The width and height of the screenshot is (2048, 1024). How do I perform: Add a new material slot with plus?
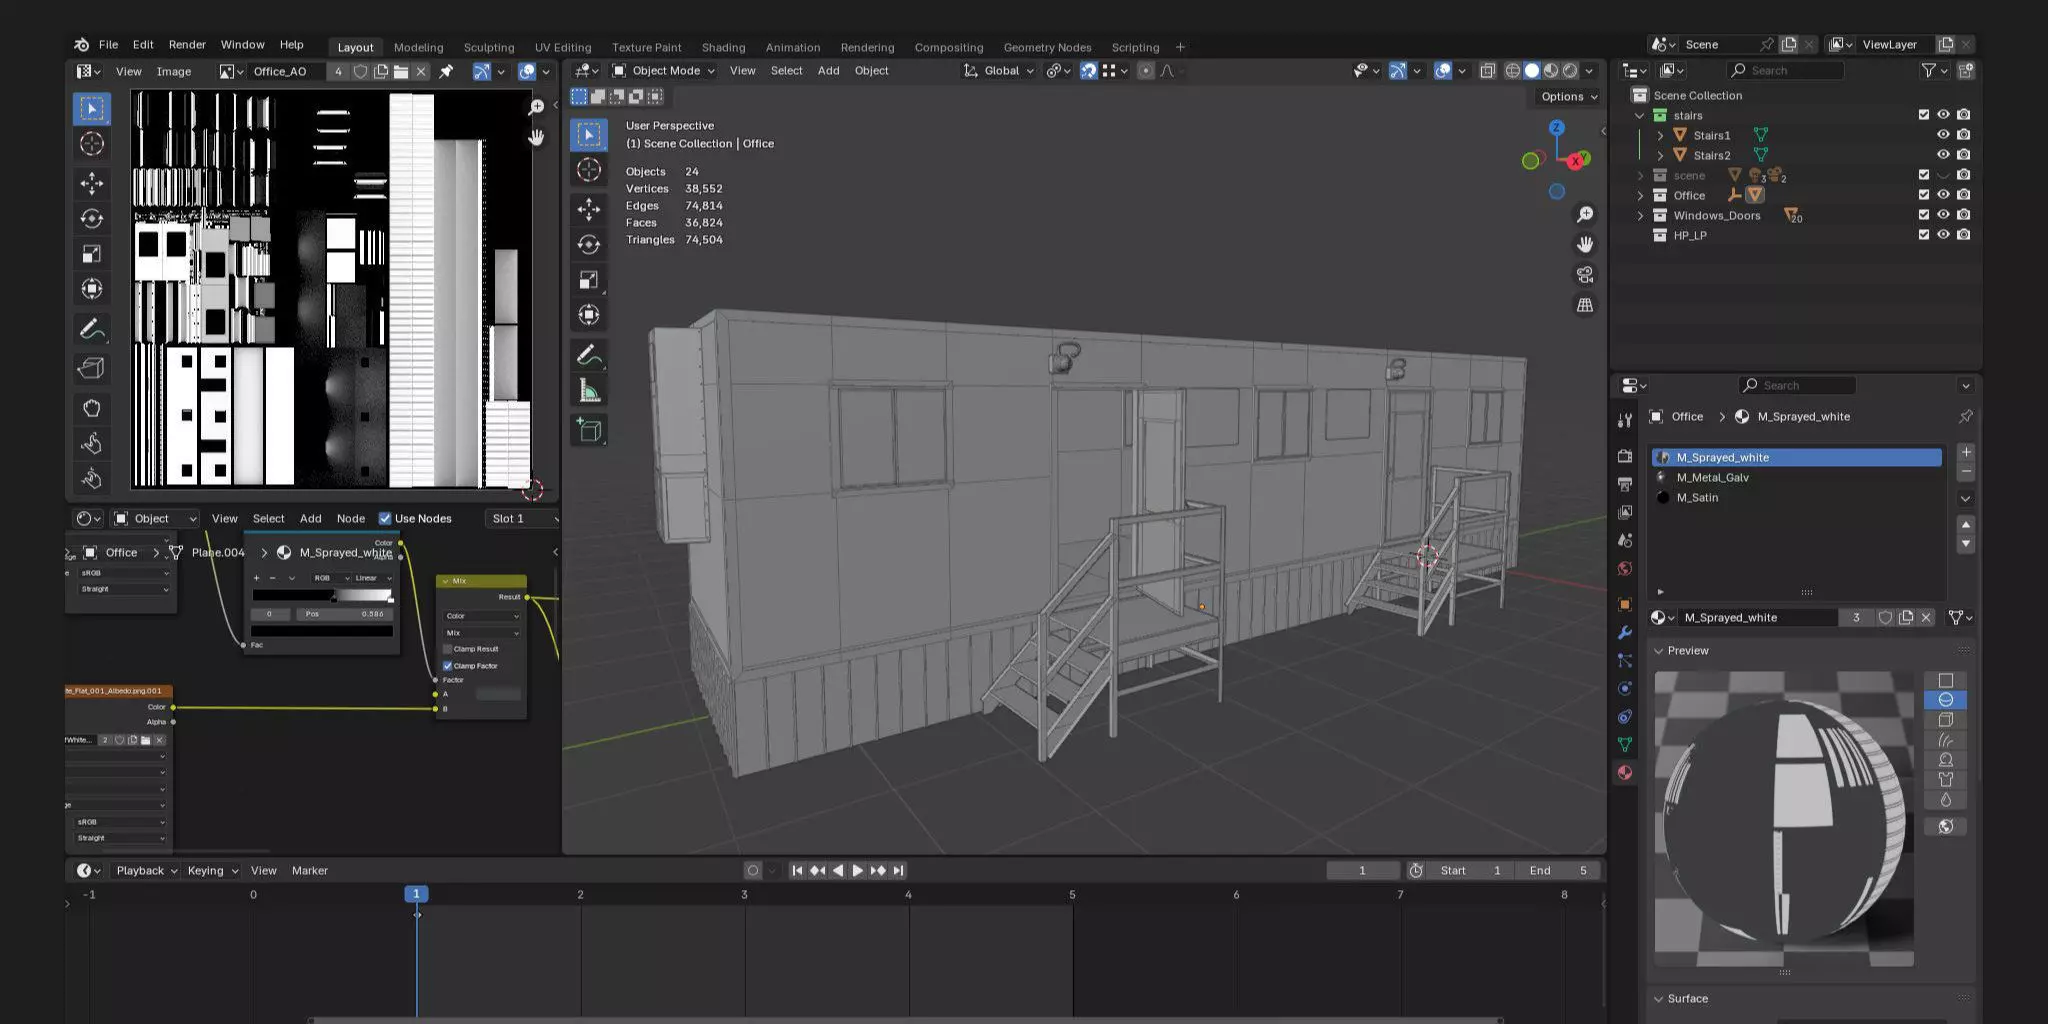point(1966,452)
